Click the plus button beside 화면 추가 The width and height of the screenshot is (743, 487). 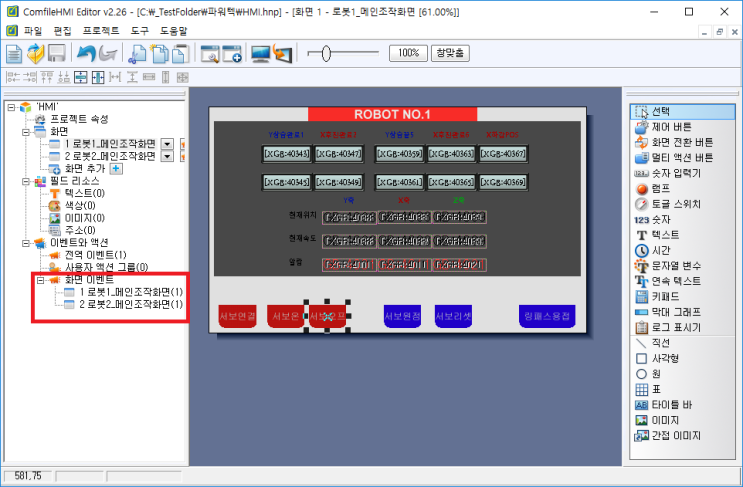[x=116, y=169]
